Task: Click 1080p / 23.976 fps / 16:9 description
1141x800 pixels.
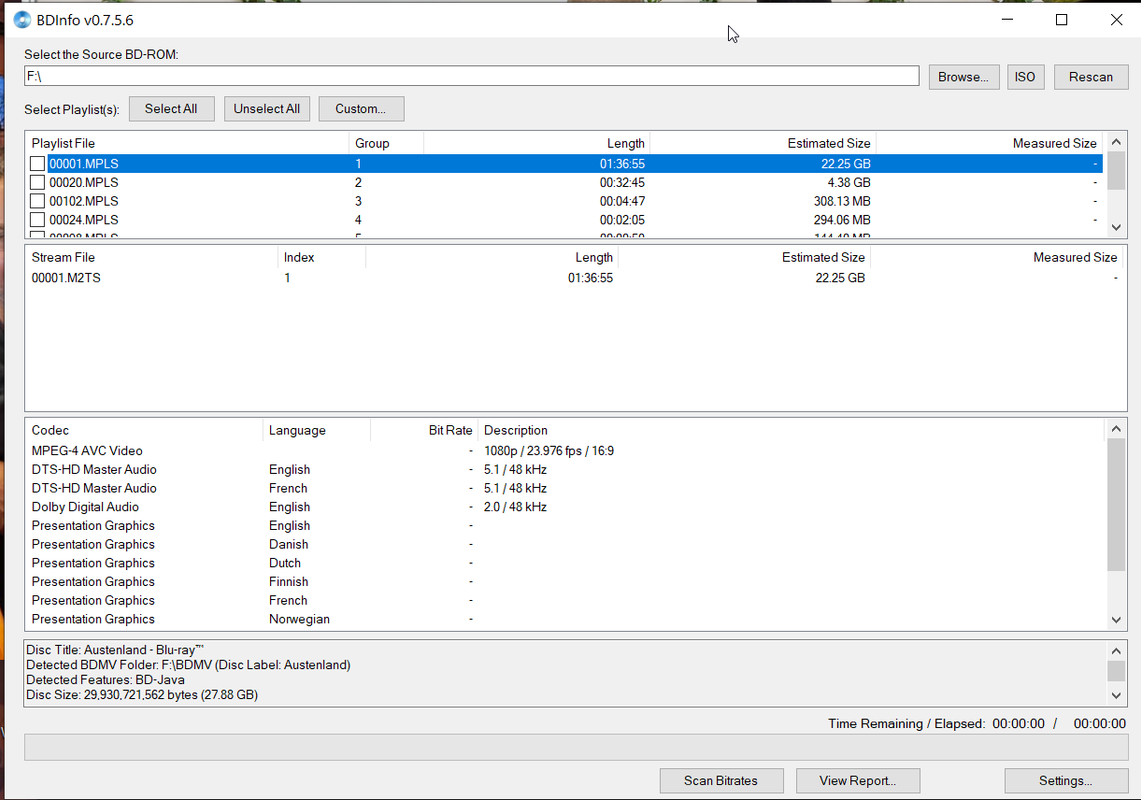Action: (549, 451)
